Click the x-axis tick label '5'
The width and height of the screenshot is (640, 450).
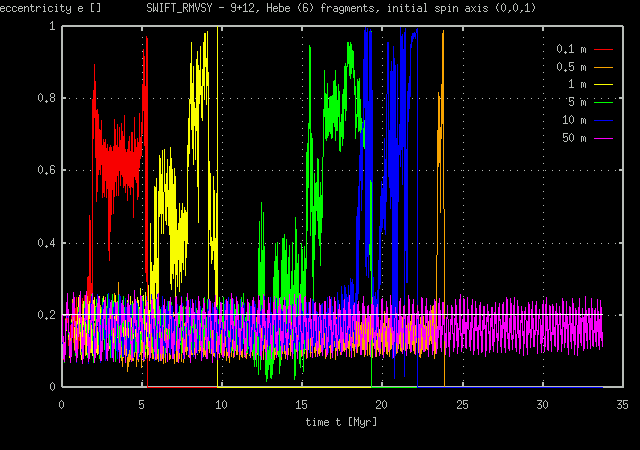(141, 405)
